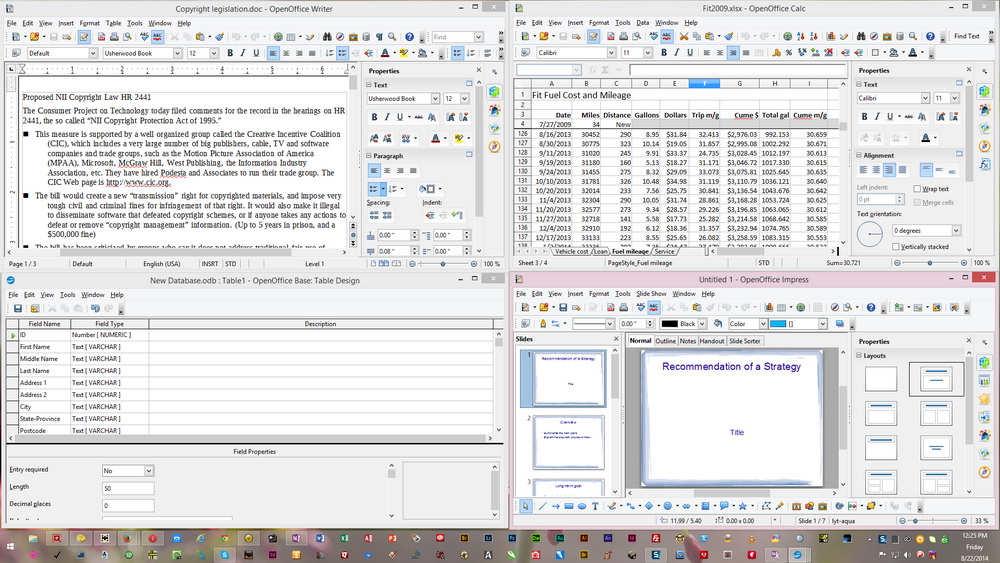
Task: Toggle align left in Writer toolbar
Action: 273,53
